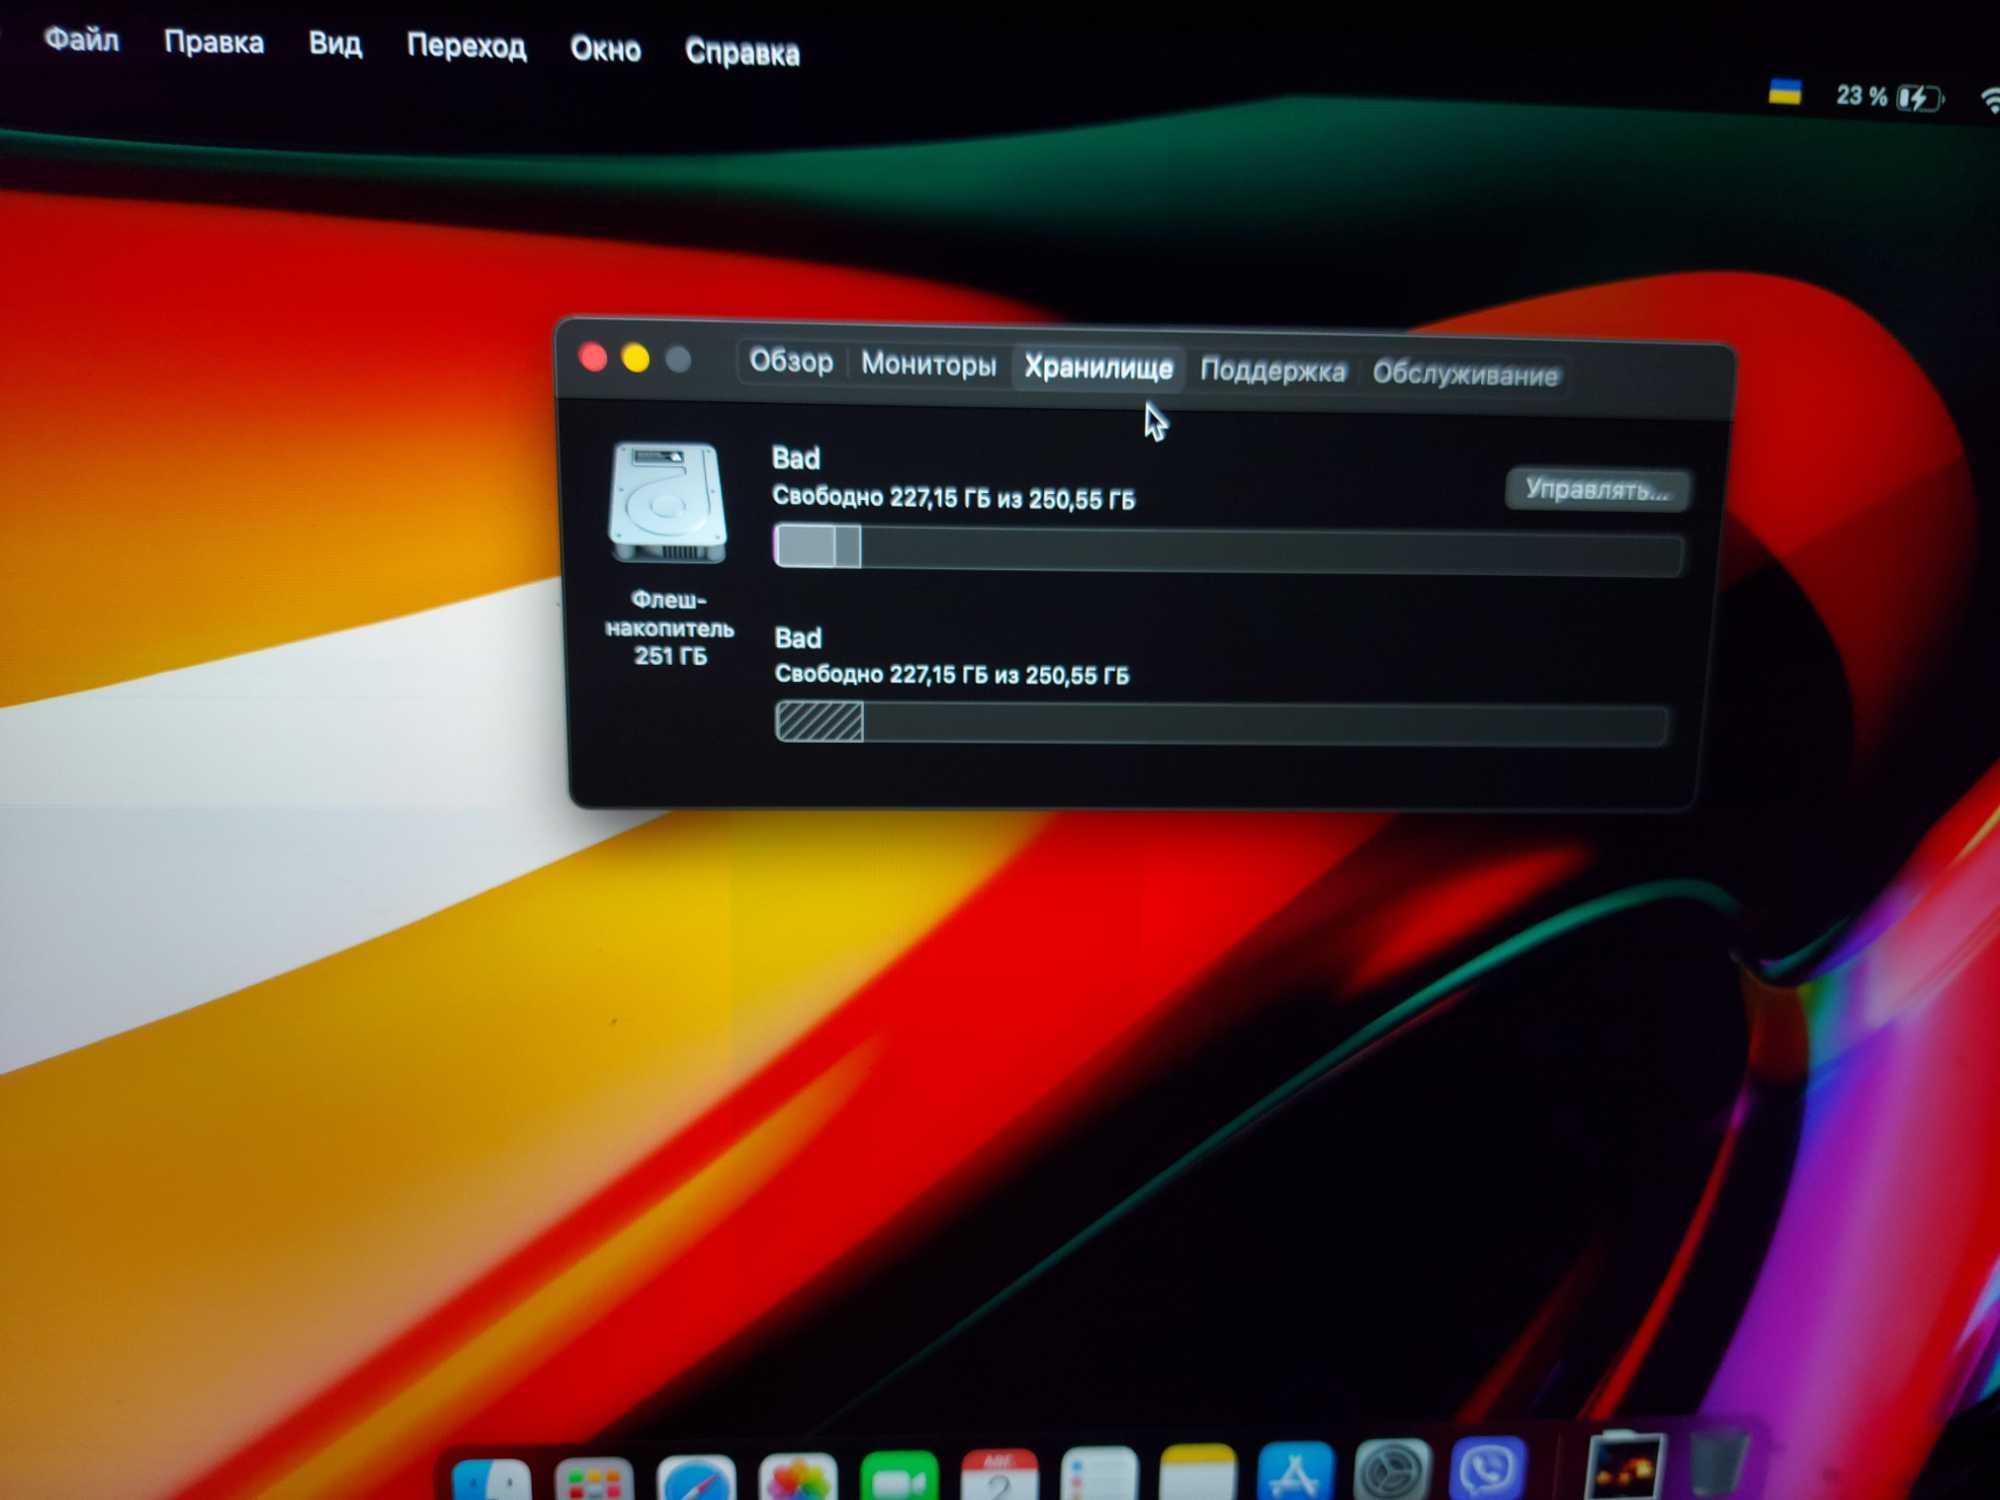2000x1500 pixels.
Task: Click the Ukrainian flag input source icon
Action: coord(1785,93)
